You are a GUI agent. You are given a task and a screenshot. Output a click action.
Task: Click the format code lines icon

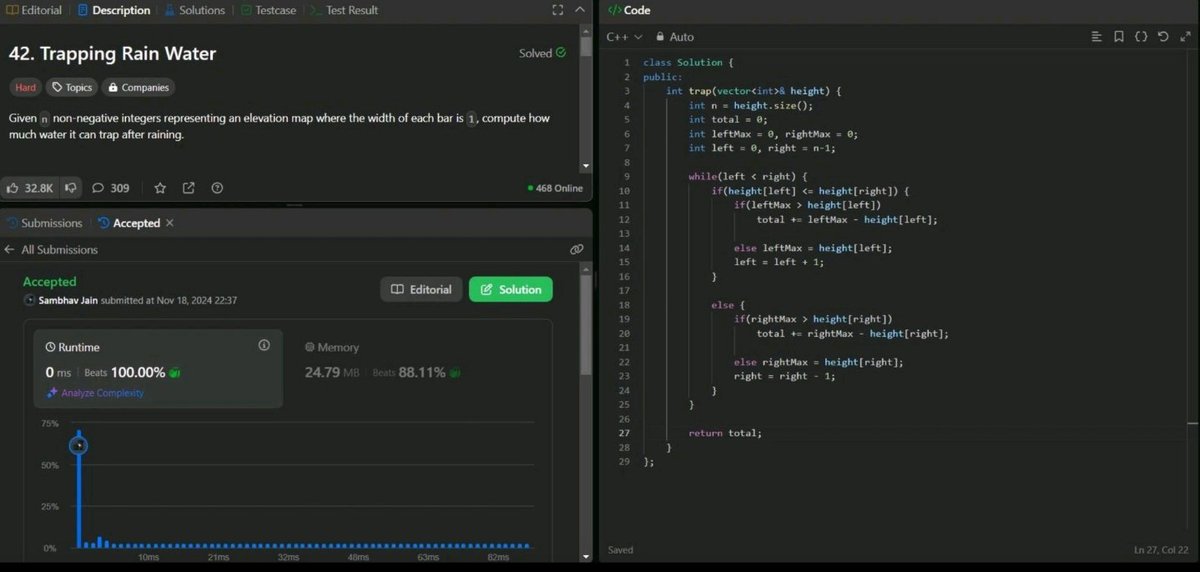point(1096,37)
